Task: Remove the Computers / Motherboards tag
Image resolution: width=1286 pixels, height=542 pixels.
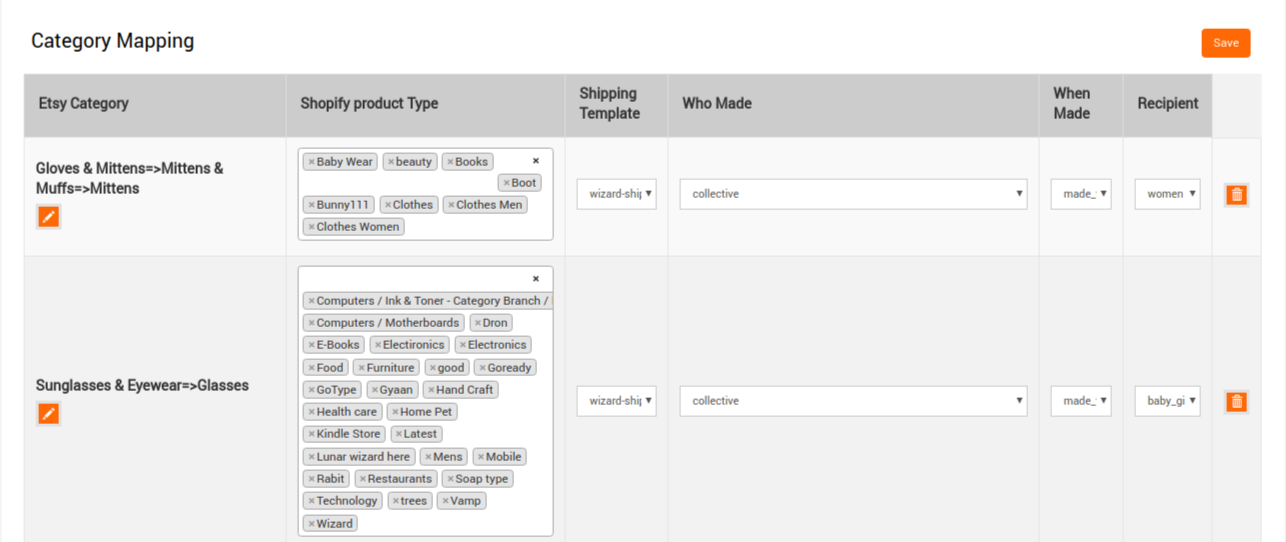Action: coord(311,323)
